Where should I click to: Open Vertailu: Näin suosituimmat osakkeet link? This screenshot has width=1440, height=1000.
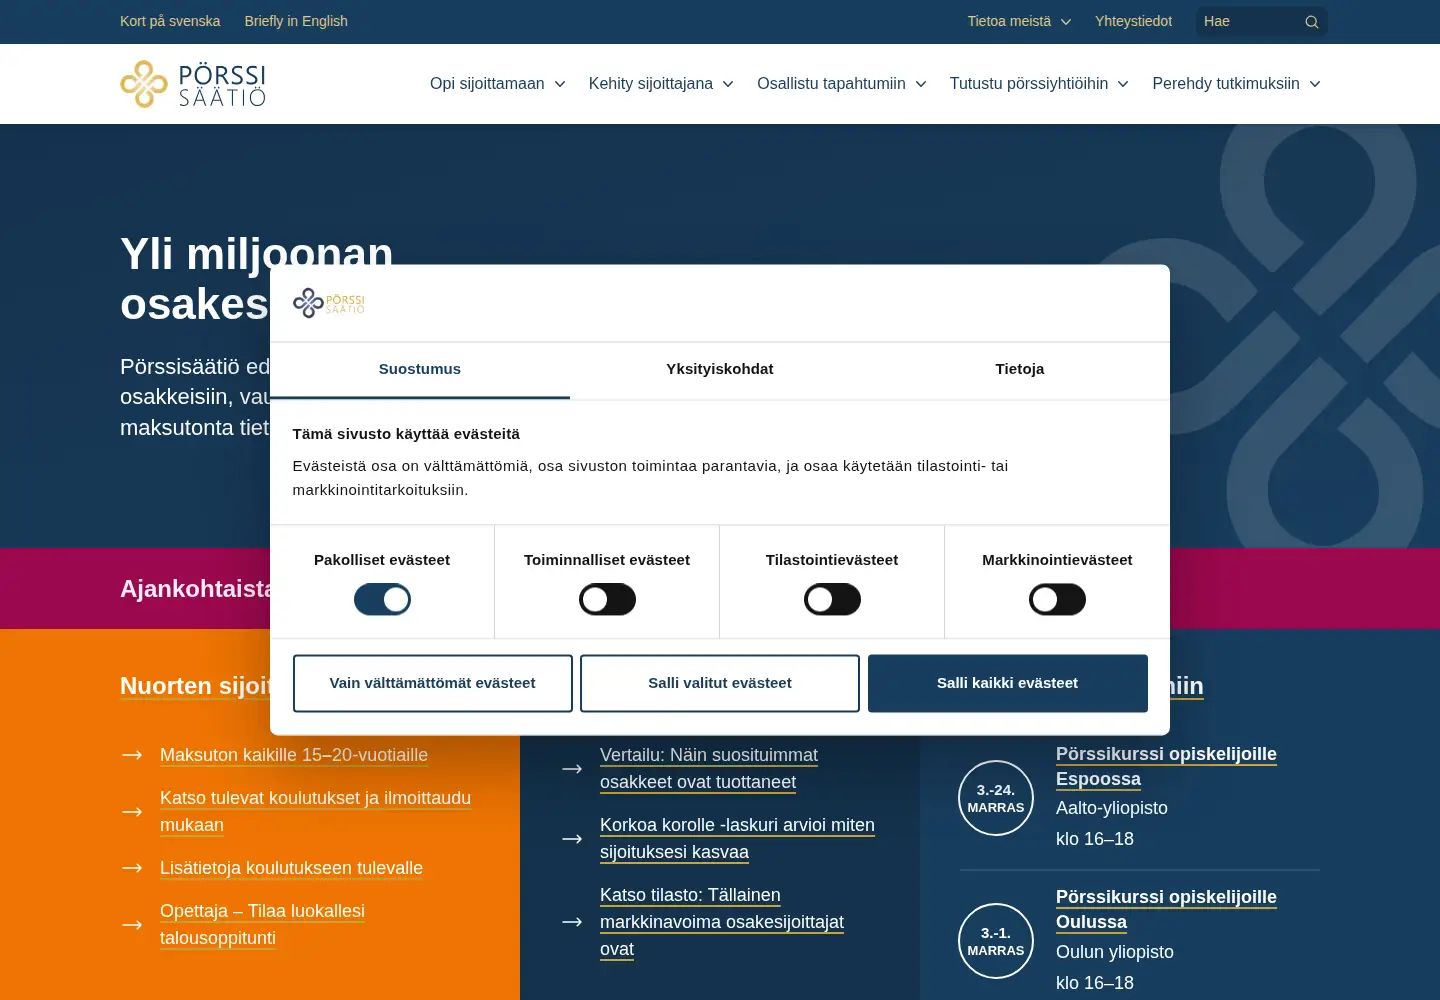[709, 769]
